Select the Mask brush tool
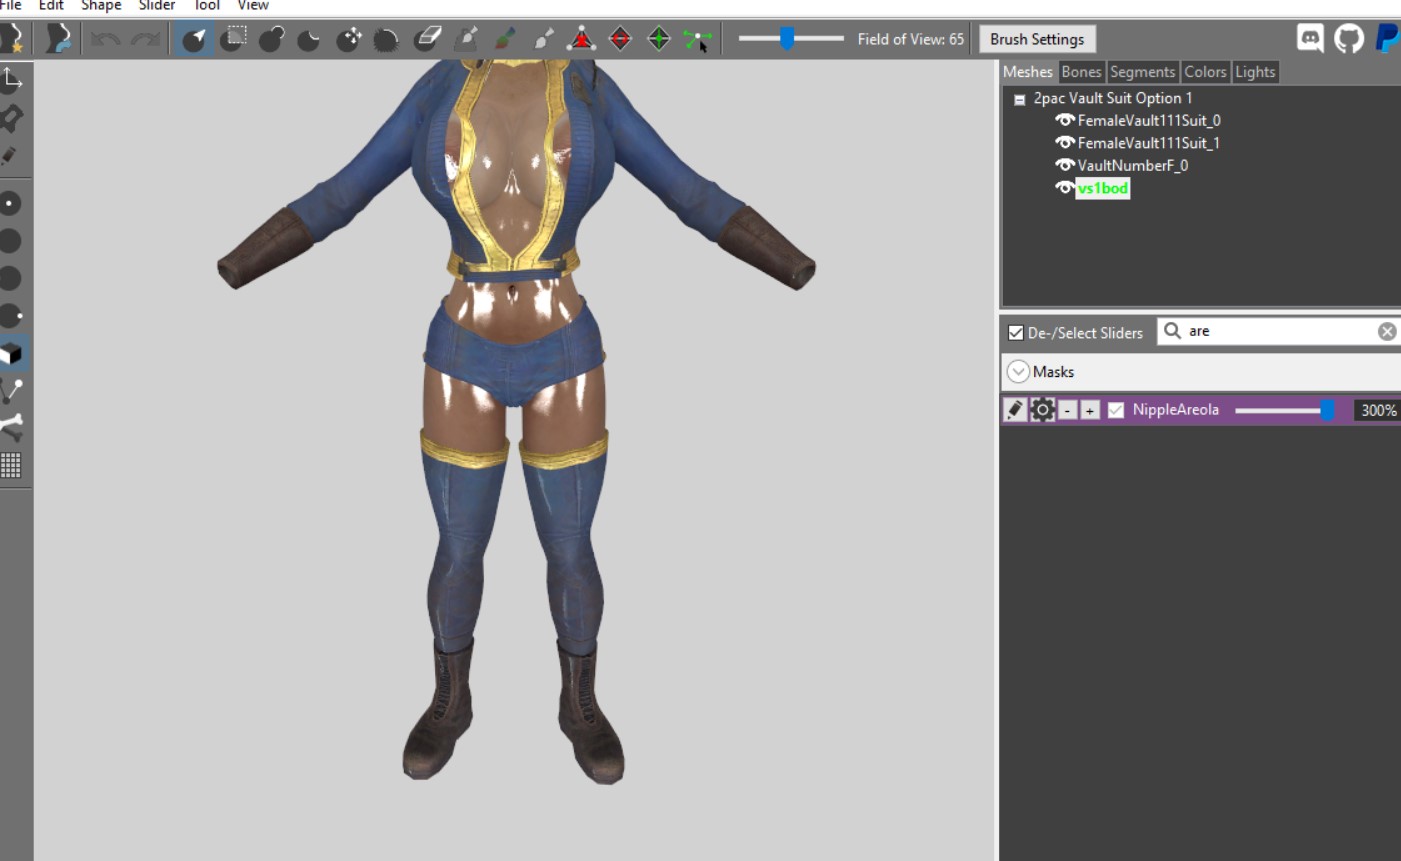This screenshot has width=1401, height=861. [x=233, y=39]
